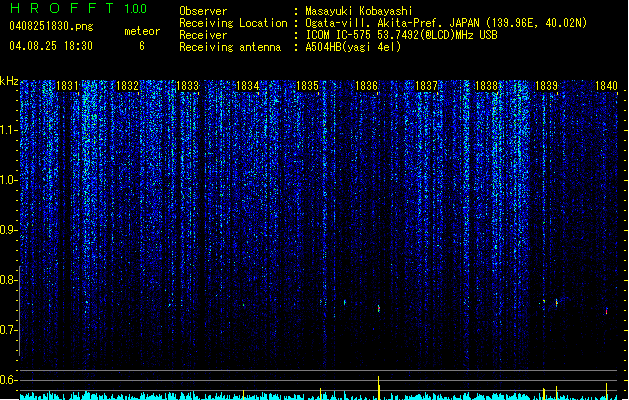Click the 1.1 kHz axis label
The width and height of the screenshot is (629, 400).
point(8,130)
